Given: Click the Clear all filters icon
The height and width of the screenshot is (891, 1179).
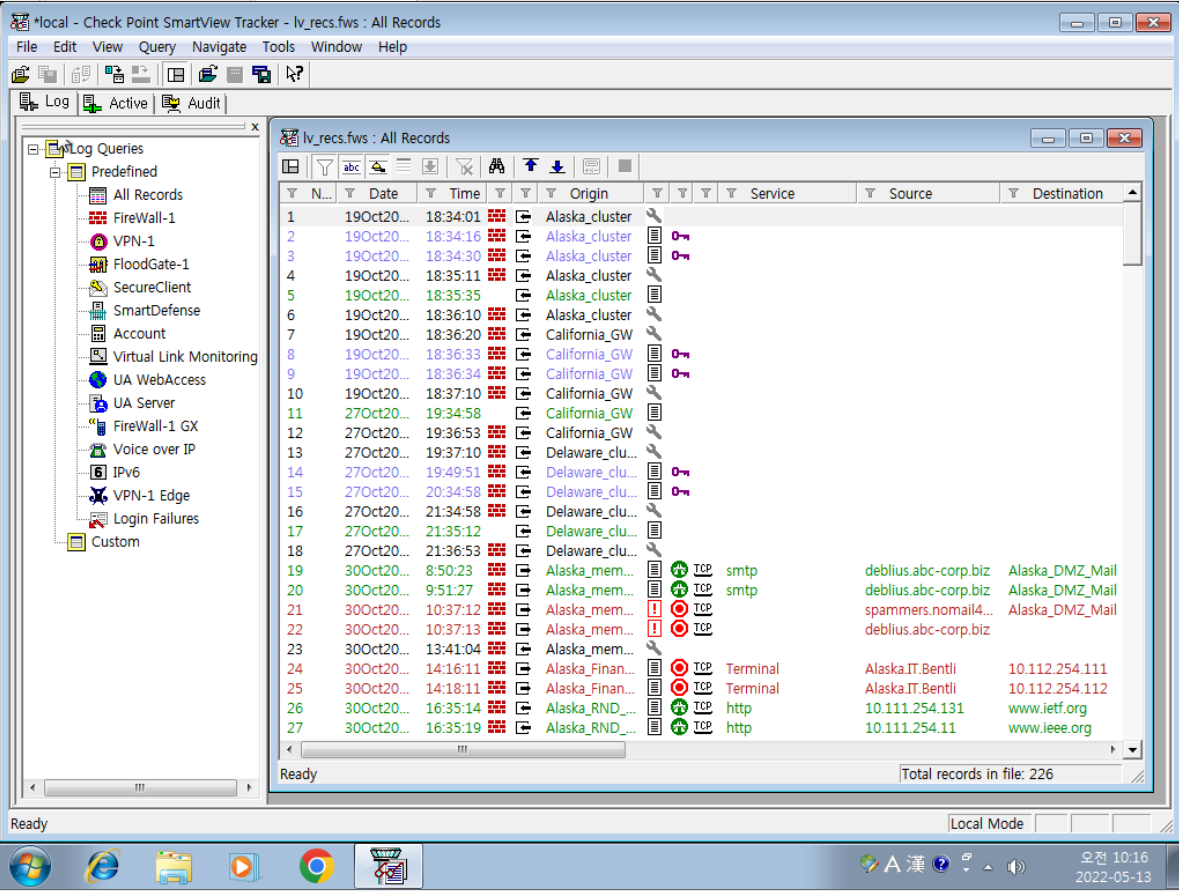Looking at the screenshot, I should [x=464, y=166].
